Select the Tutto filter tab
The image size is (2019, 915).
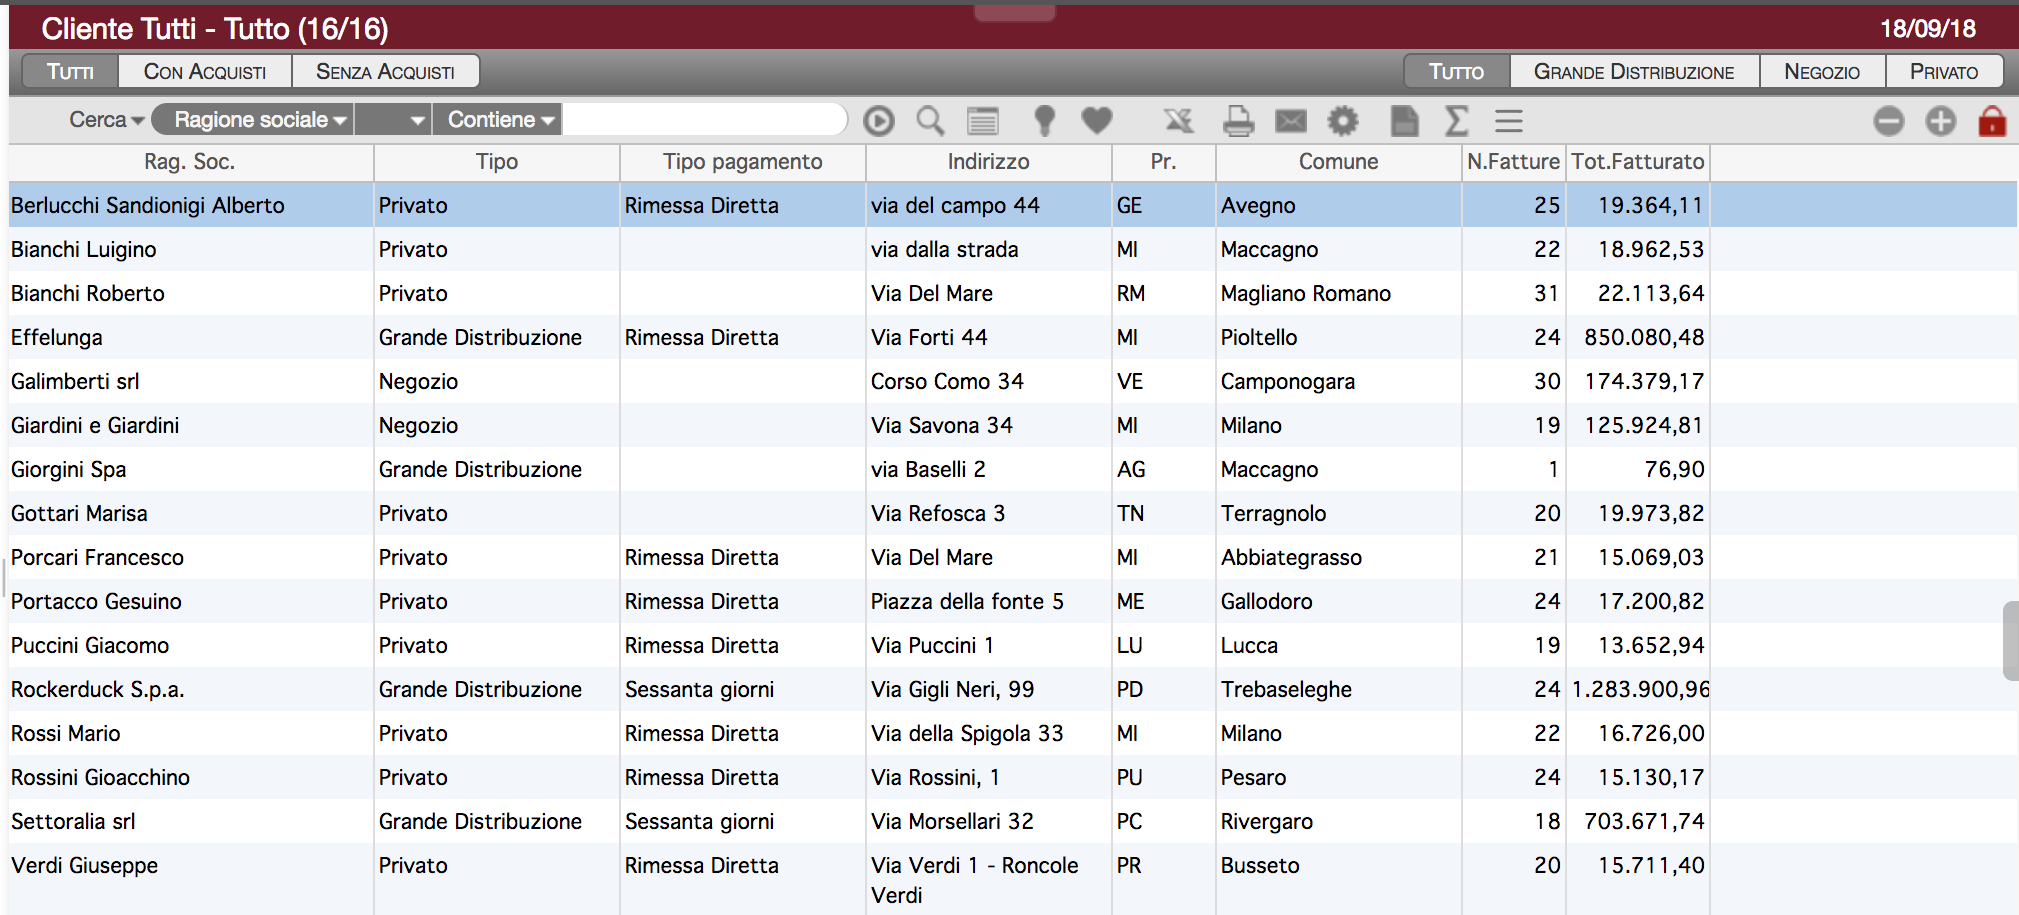click(1456, 72)
